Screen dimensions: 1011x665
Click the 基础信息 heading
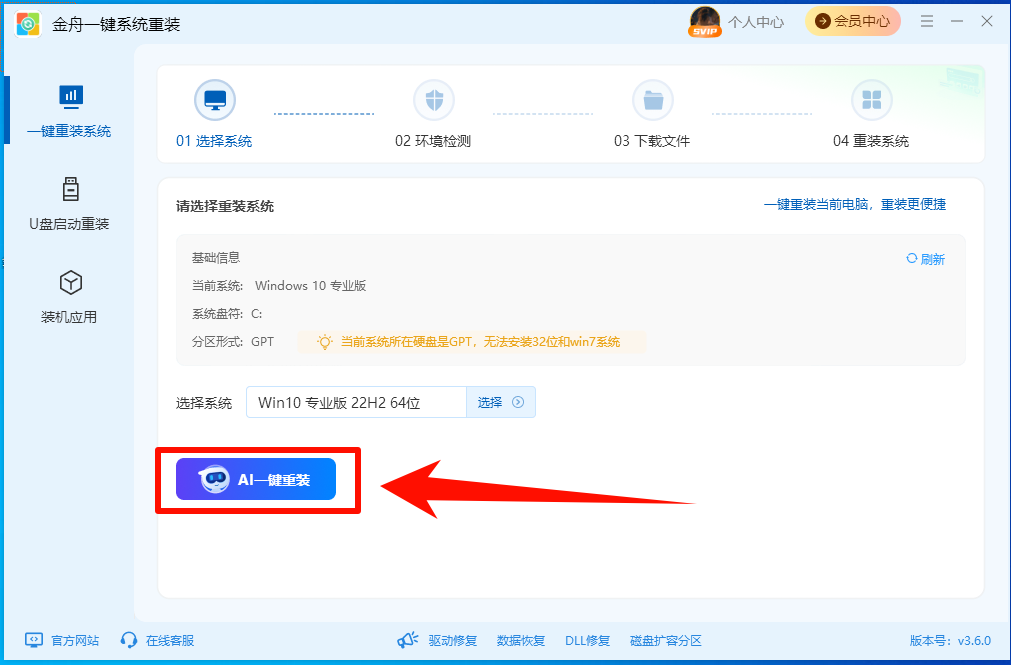click(216, 257)
